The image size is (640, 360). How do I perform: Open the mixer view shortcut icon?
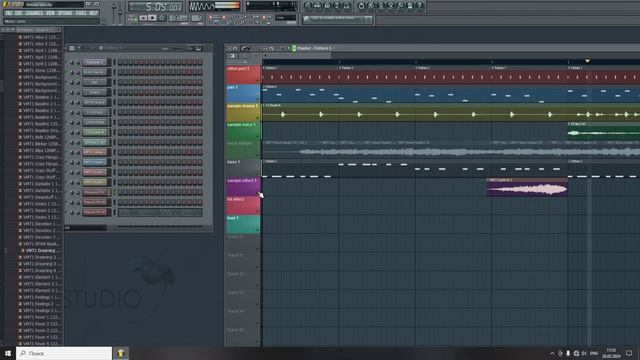click(x=347, y=5)
